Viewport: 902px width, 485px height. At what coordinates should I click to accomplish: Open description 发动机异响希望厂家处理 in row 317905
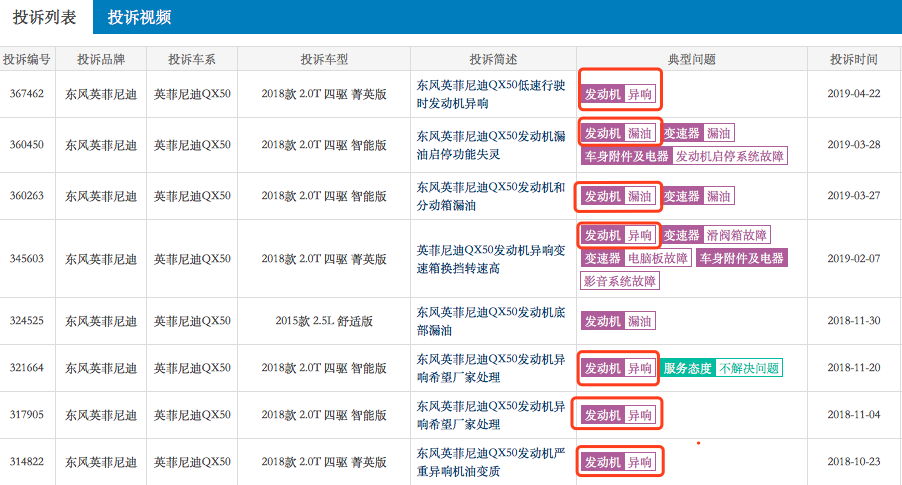coord(491,415)
